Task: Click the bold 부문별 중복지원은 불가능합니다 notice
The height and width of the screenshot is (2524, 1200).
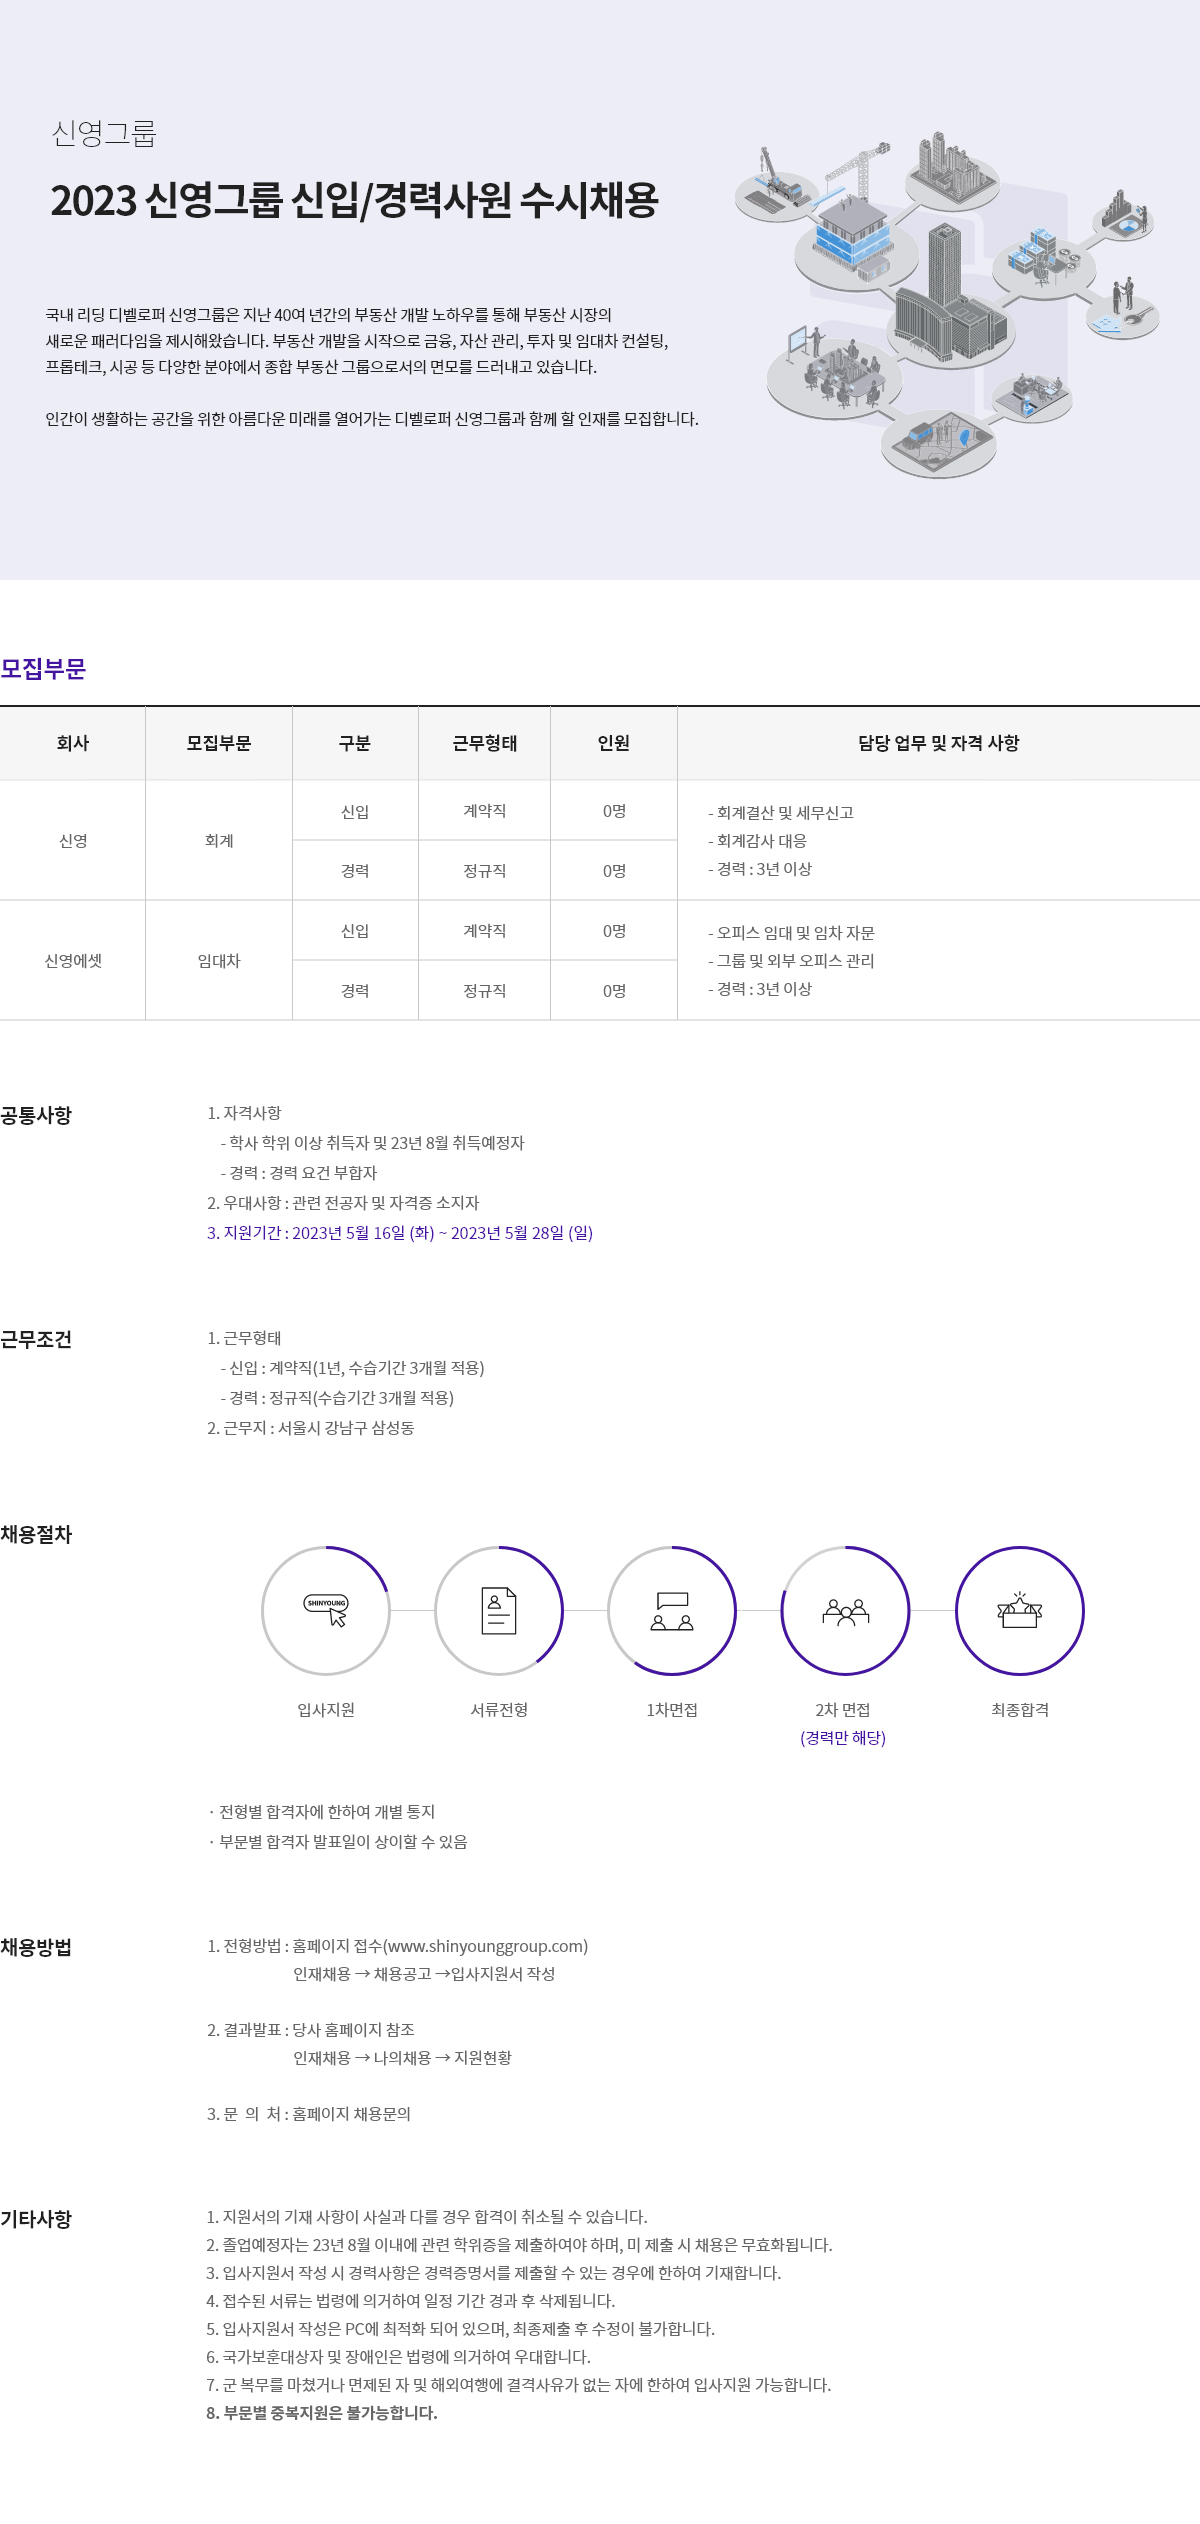Action: pos(322,2413)
